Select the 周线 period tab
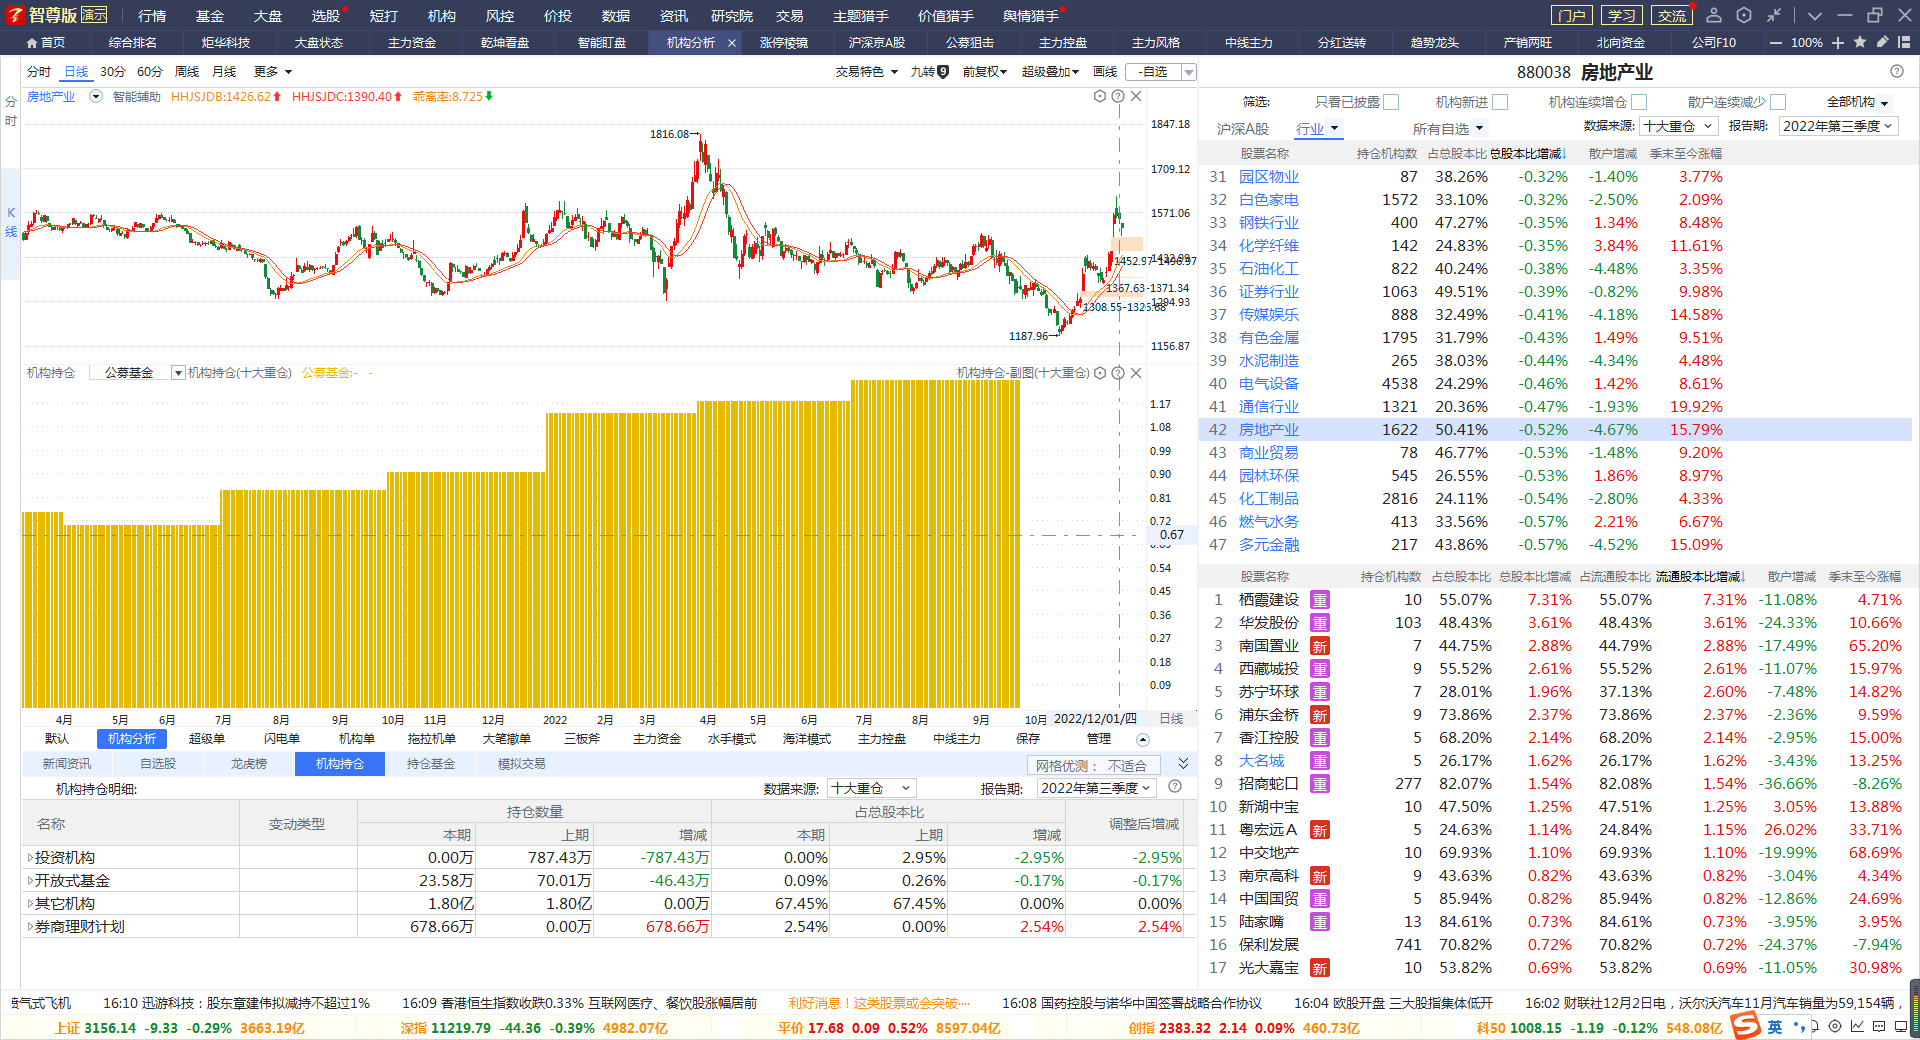1920x1040 pixels. [187, 72]
